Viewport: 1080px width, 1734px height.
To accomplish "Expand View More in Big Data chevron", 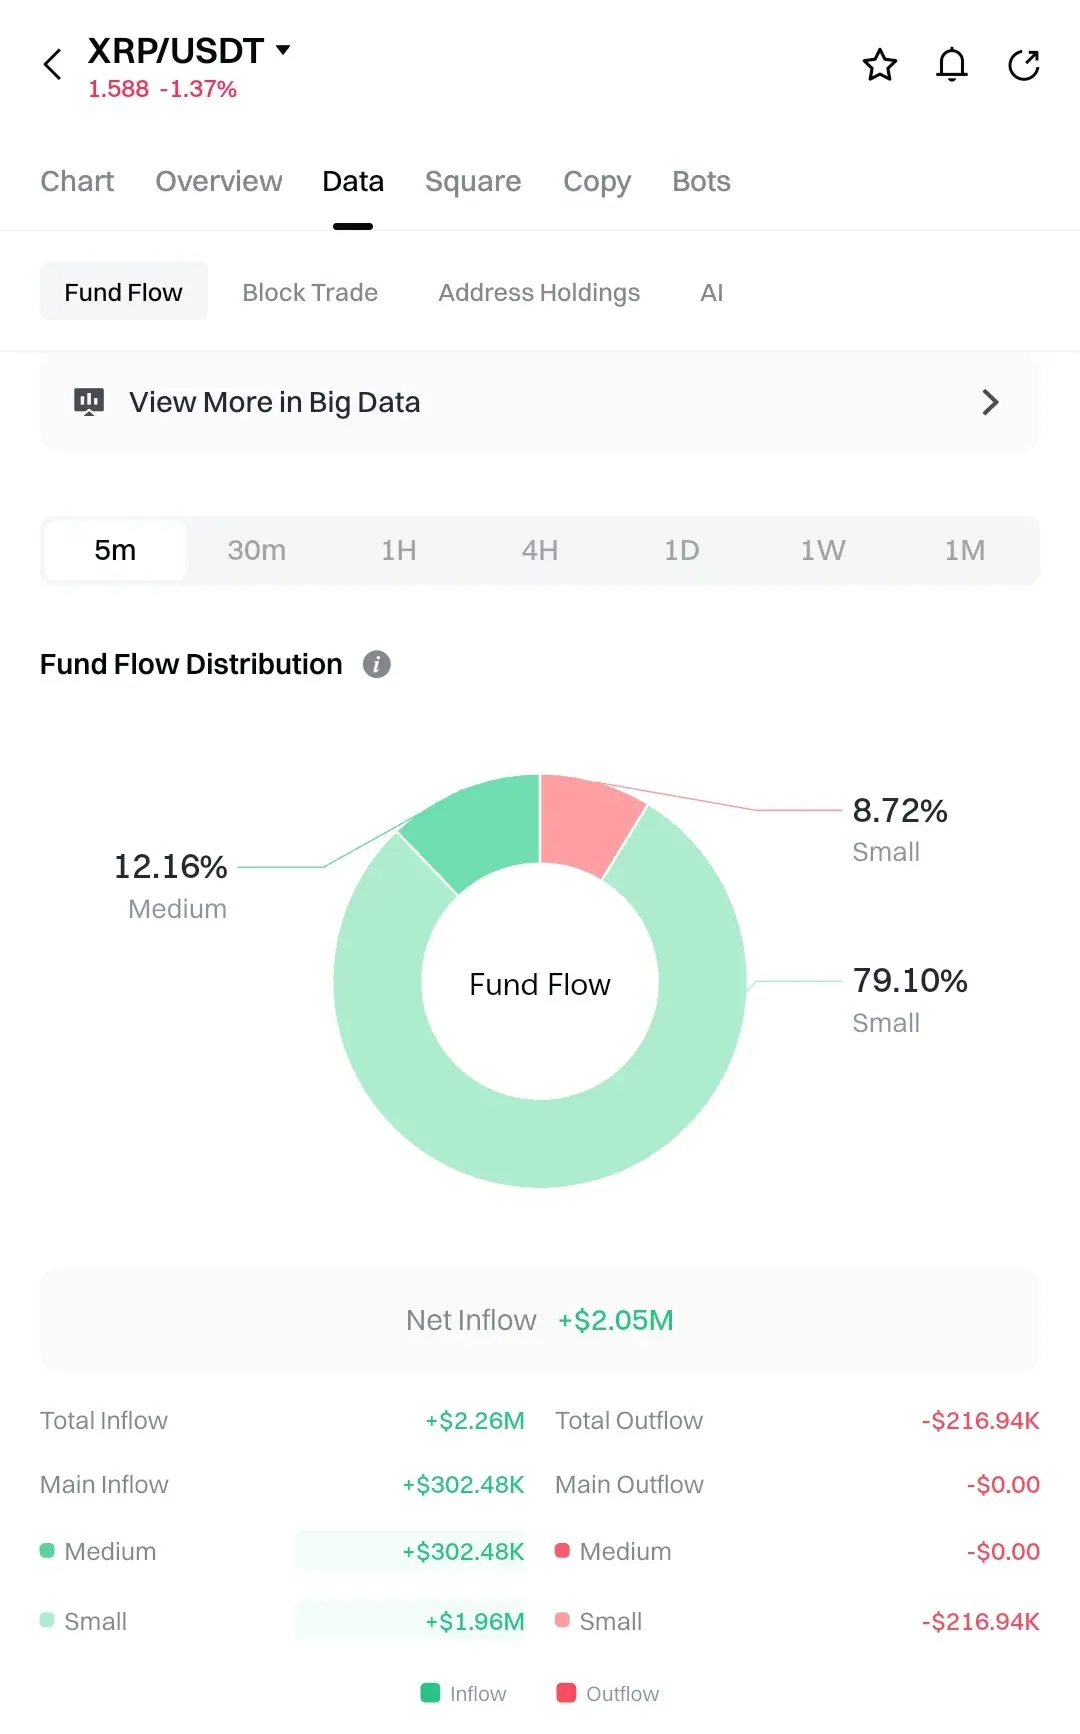I will pos(990,402).
